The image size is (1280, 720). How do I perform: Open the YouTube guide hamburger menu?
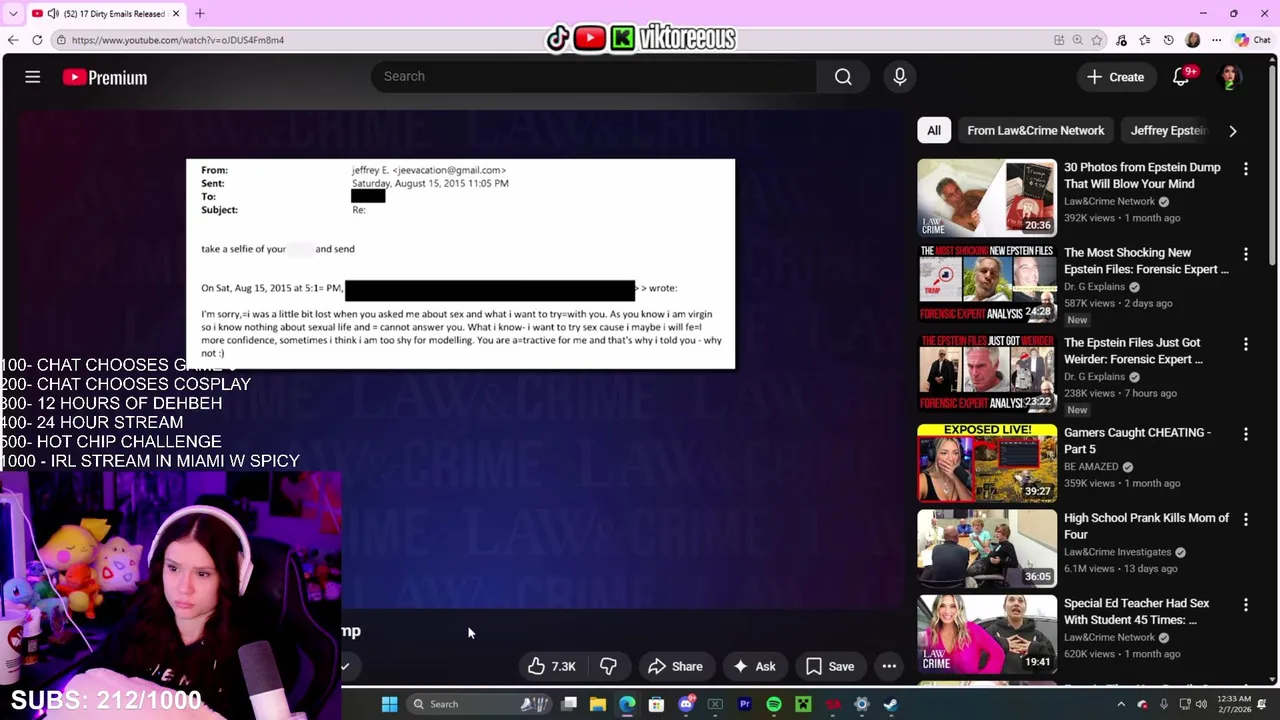click(32, 77)
